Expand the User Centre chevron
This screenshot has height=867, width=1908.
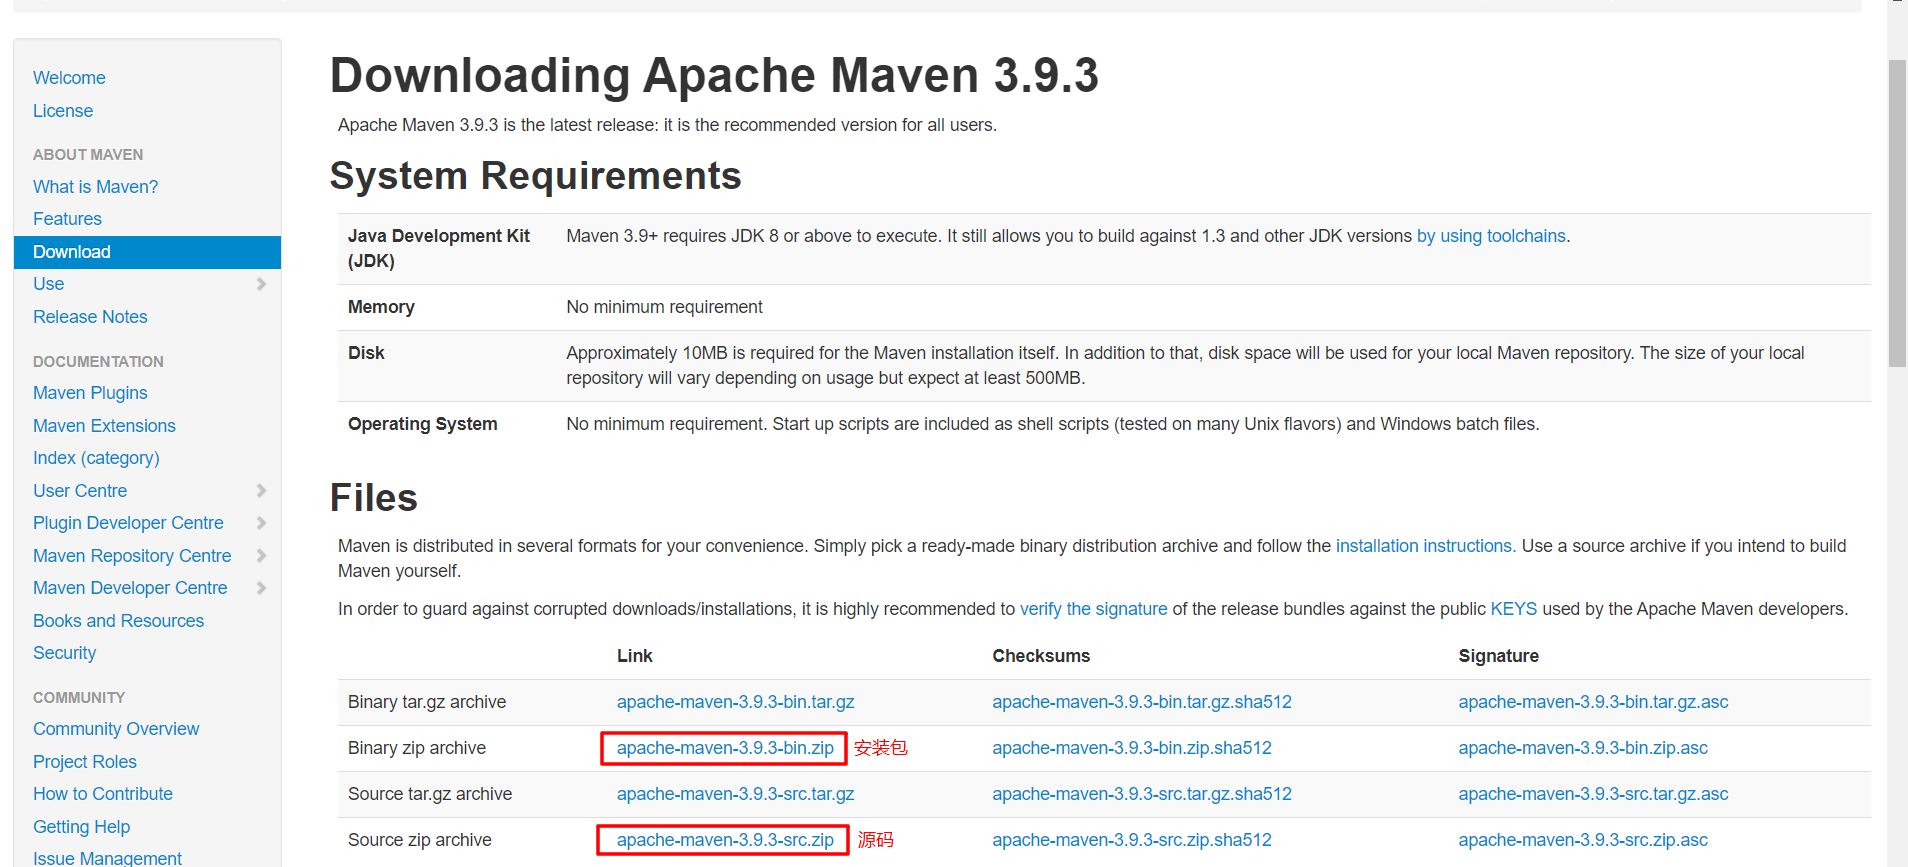pyautogui.click(x=261, y=491)
